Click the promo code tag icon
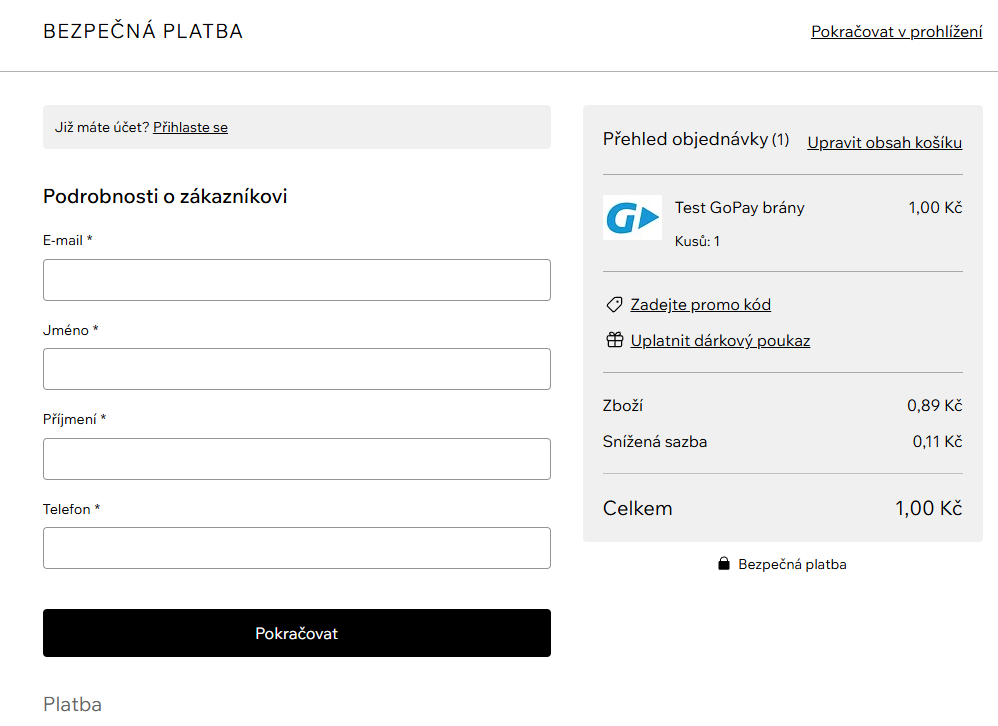The width and height of the screenshot is (998, 726). pyautogui.click(x=614, y=305)
